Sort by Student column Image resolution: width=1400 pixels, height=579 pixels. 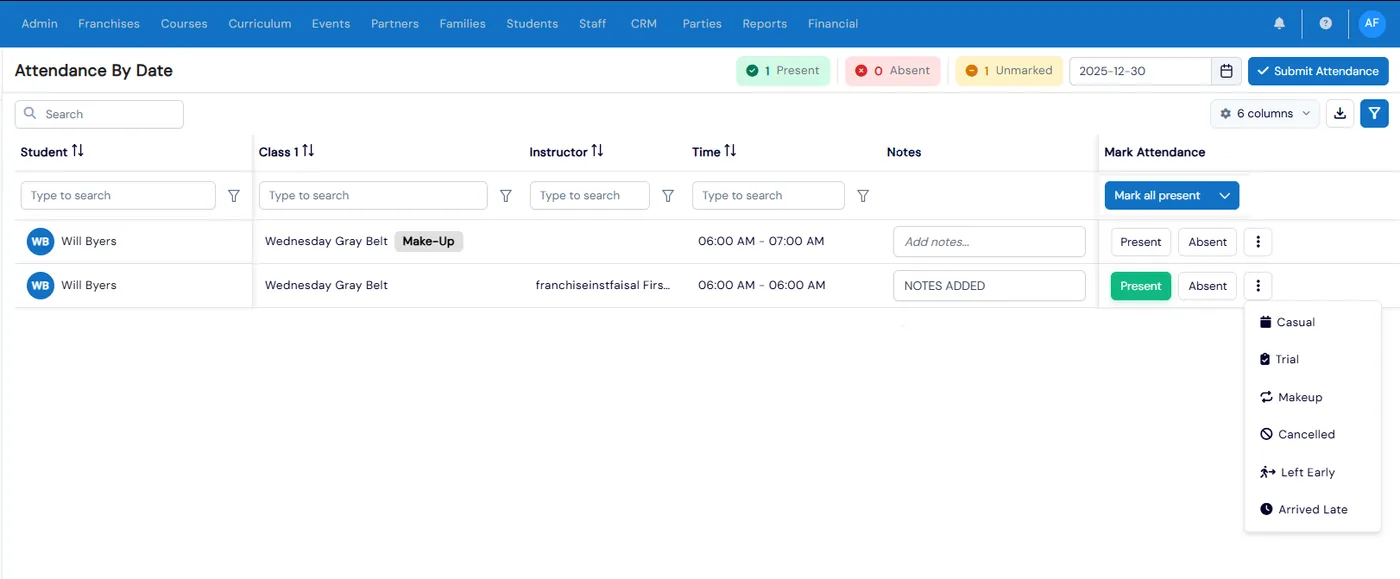[78, 151]
